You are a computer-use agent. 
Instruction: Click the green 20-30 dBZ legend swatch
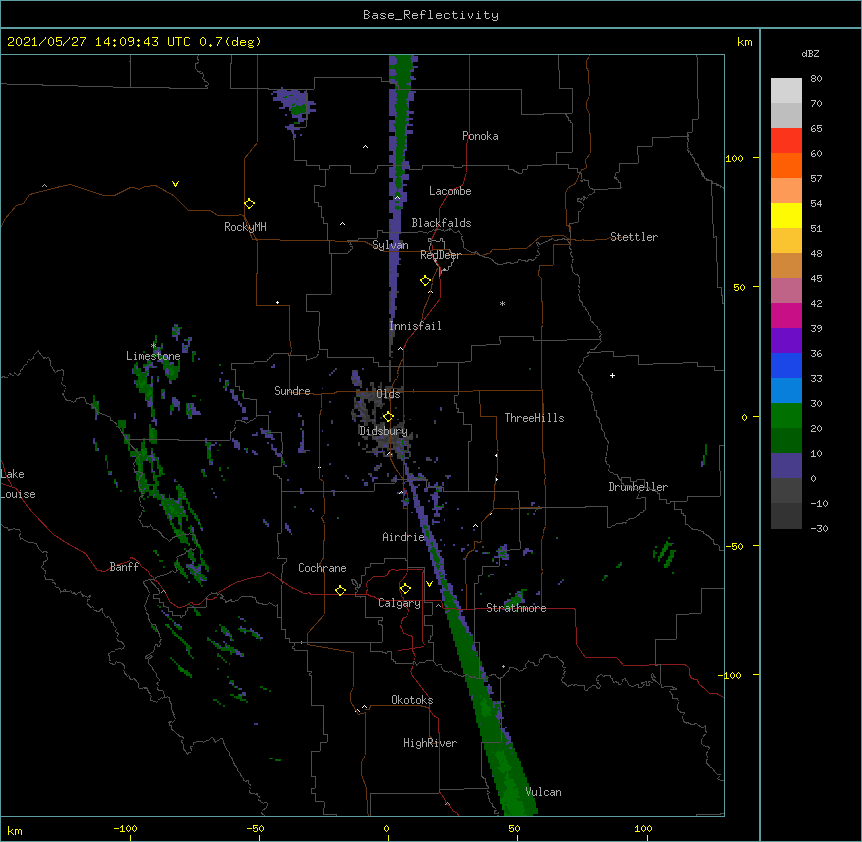point(786,416)
